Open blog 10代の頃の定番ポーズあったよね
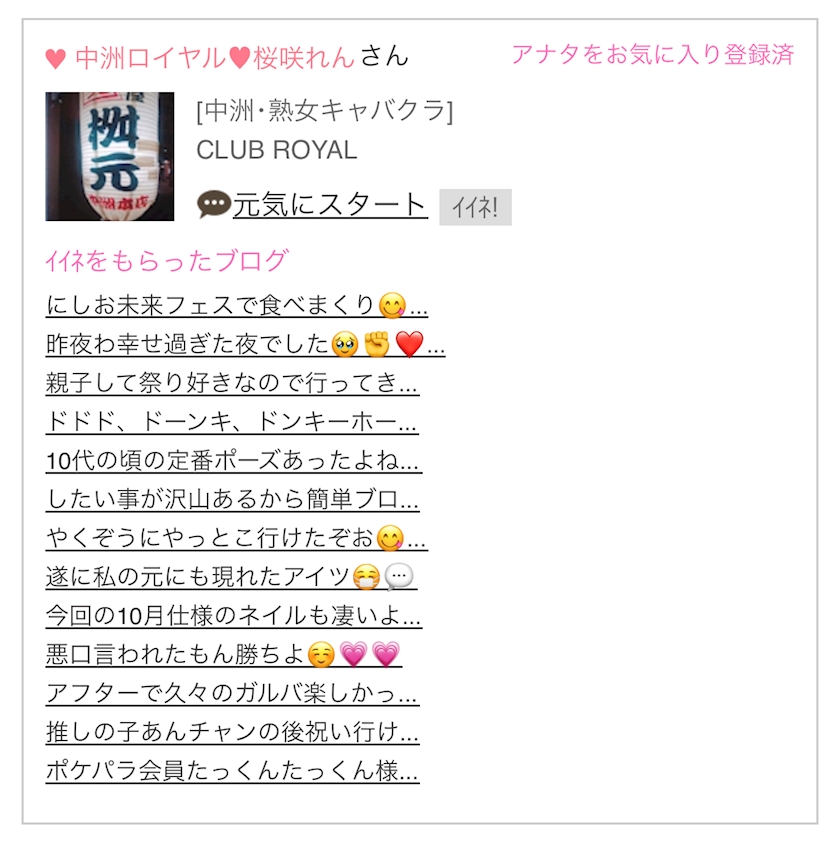Viewport: 840px width, 844px height. pyautogui.click(x=234, y=460)
